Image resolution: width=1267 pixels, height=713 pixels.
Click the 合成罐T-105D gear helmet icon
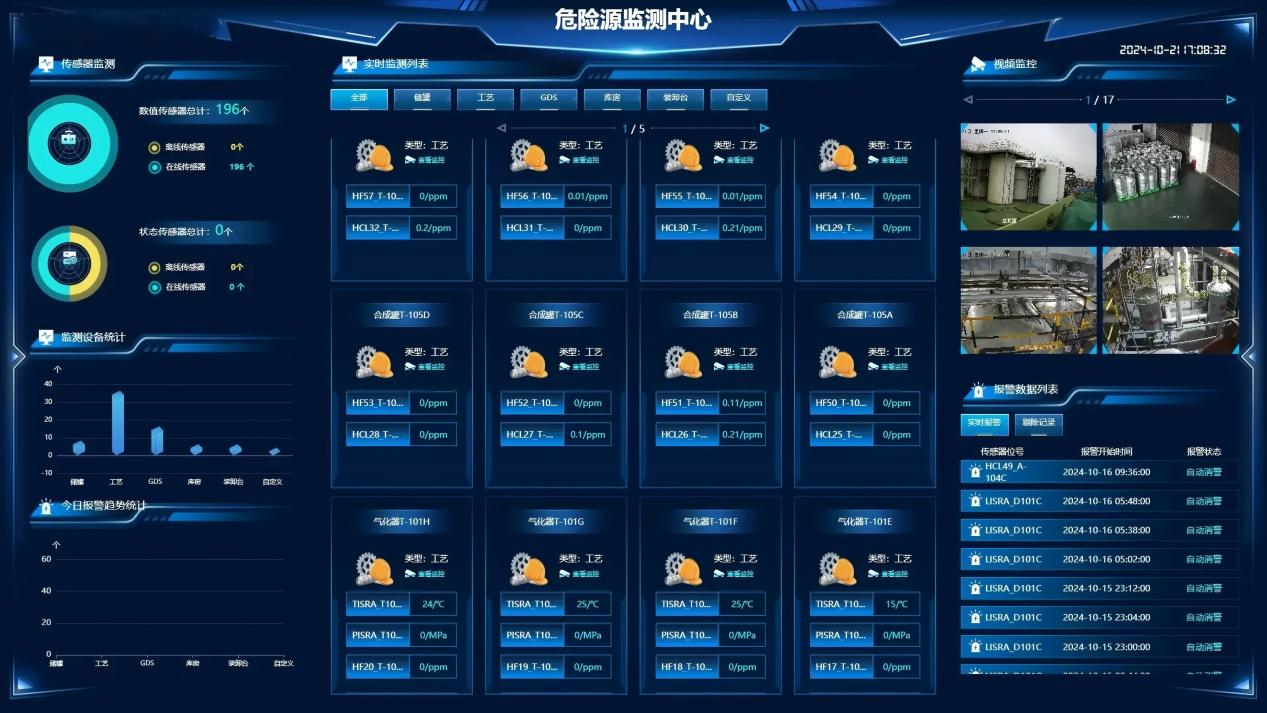375,360
